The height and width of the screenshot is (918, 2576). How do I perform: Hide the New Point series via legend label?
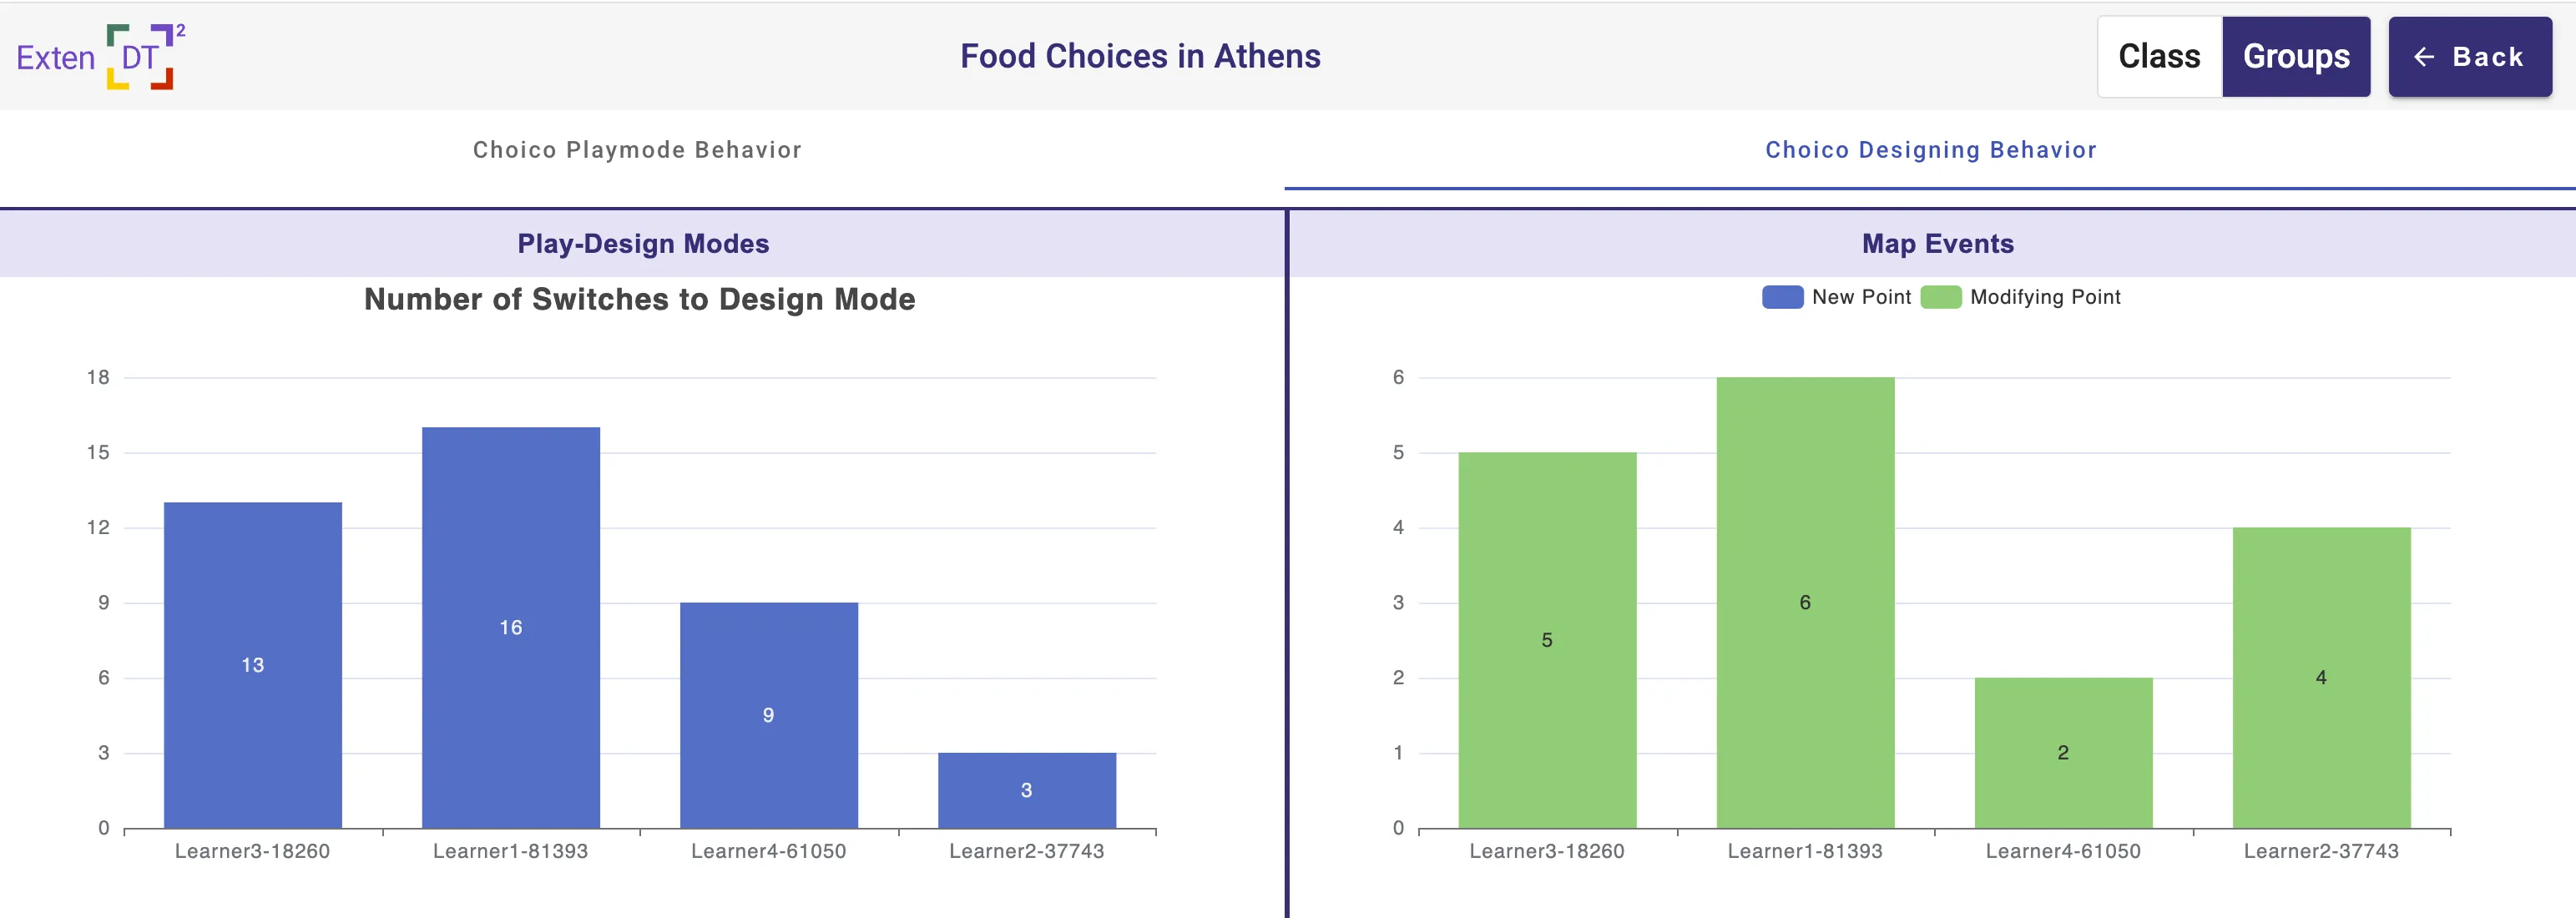(x=1861, y=297)
